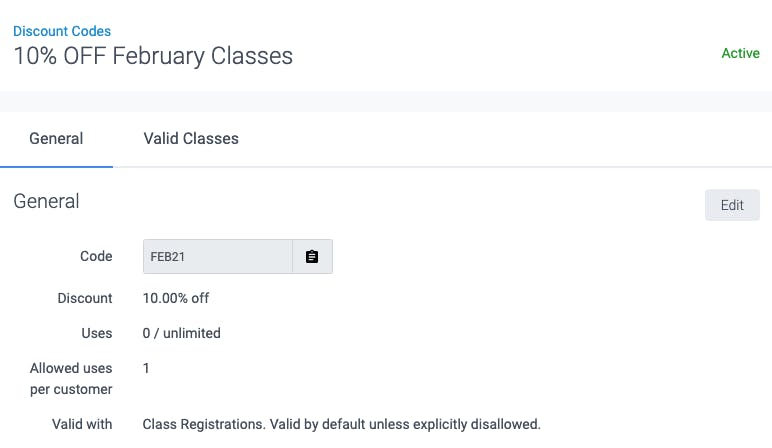Click the Uses field label
The width and height of the screenshot is (772, 448).
click(x=96, y=333)
